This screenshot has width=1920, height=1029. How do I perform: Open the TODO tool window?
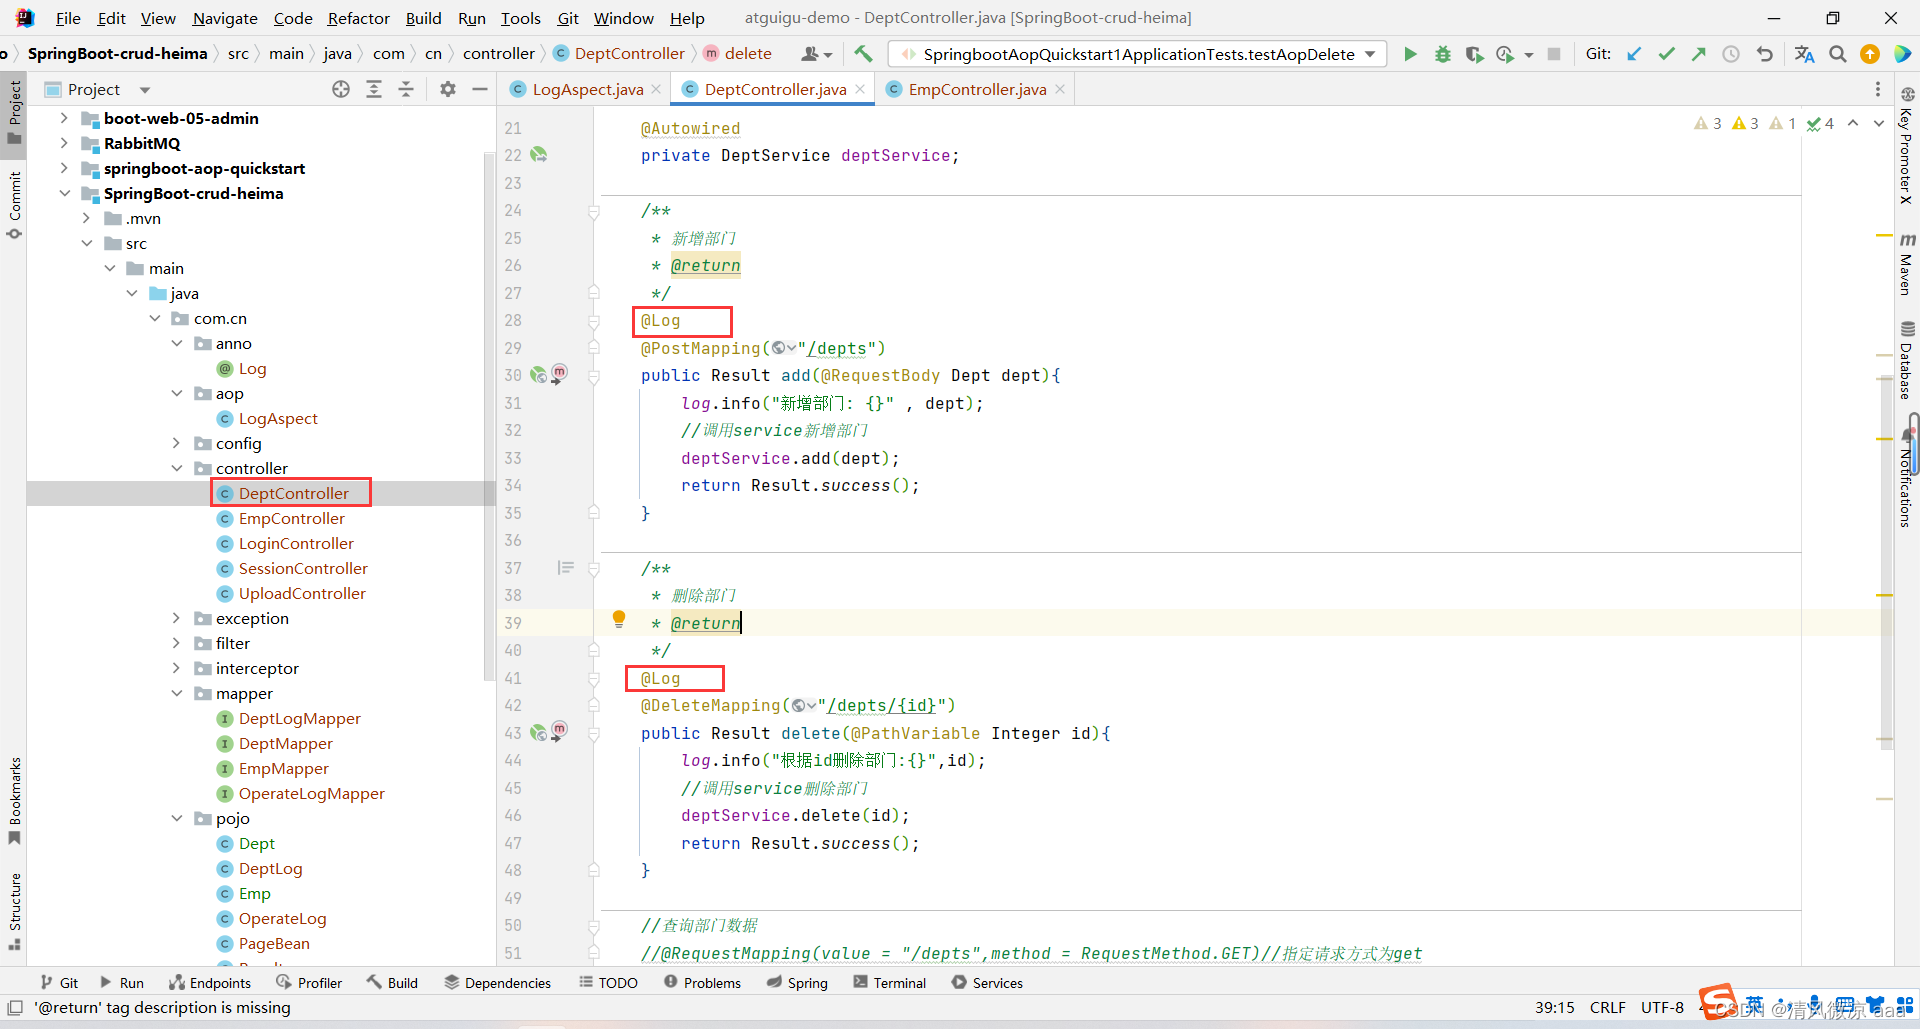[608, 983]
